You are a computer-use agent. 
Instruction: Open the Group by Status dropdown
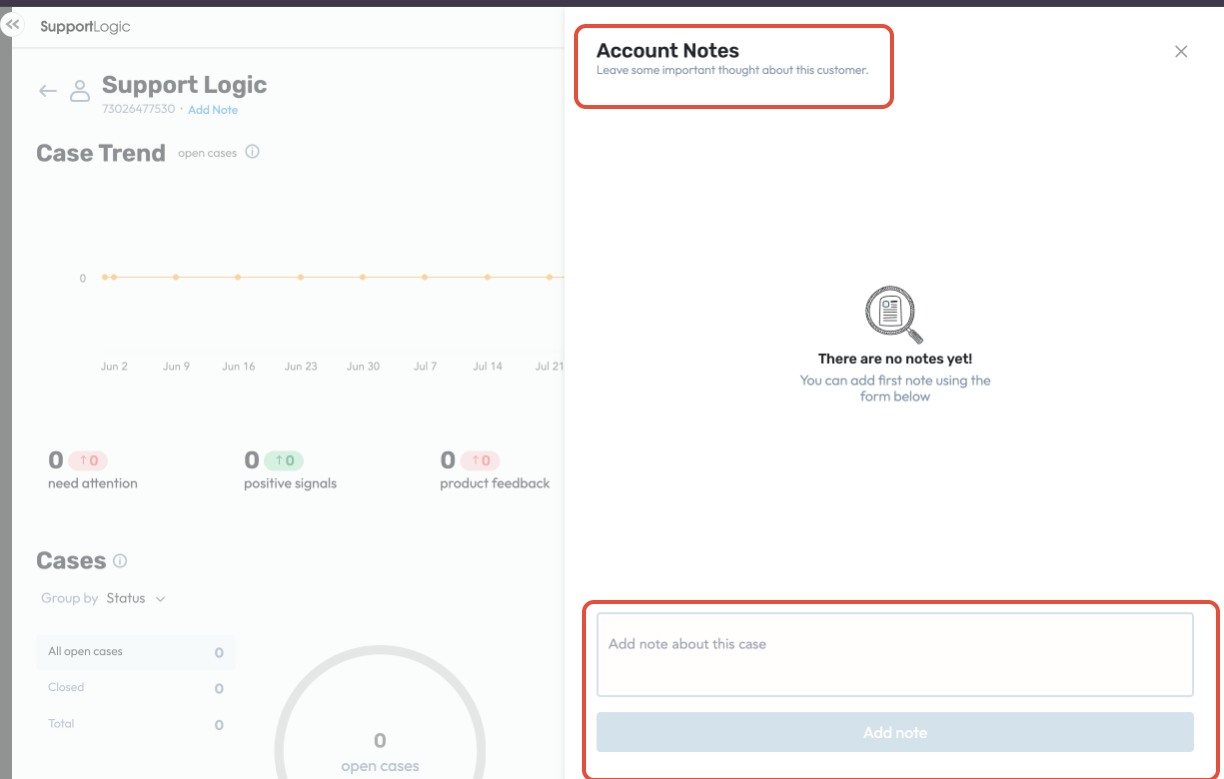point(136,598)
